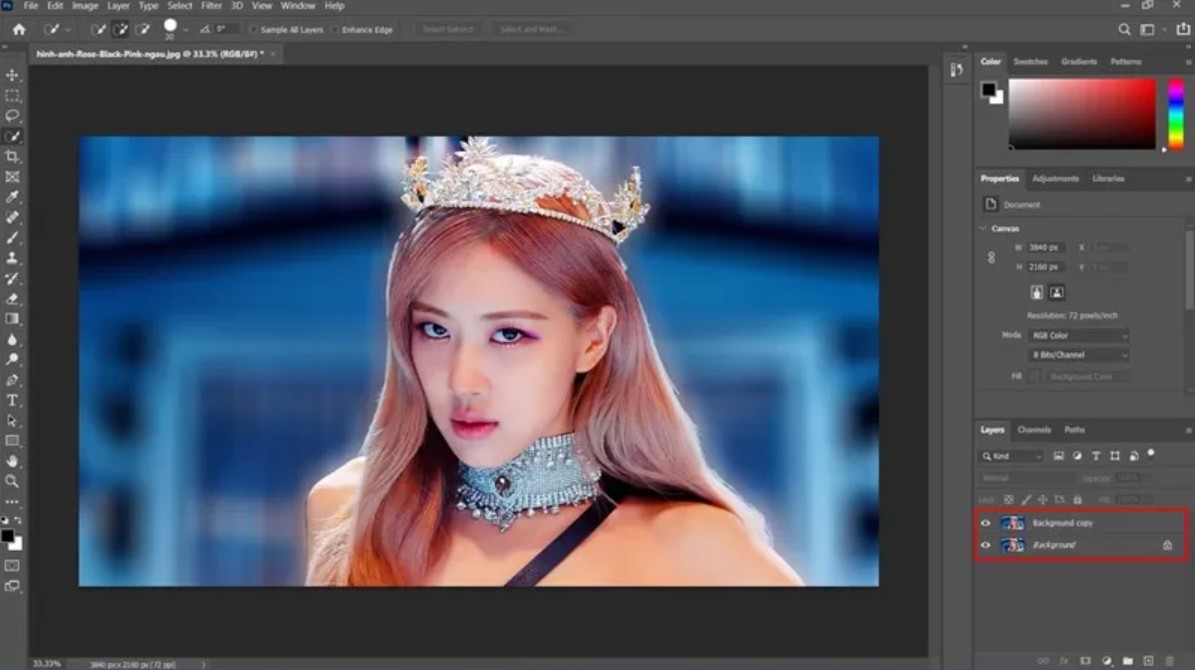The width and height of the screenshot is (1195, 670).
Task: Open the Kind layer filter dropdown
Action: [1011, 456]
